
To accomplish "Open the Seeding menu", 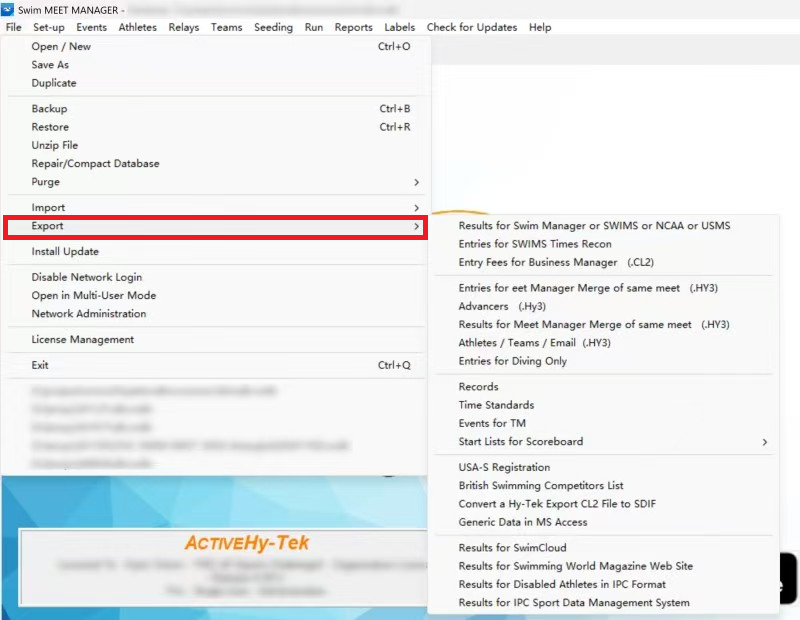I will point(273,28).
